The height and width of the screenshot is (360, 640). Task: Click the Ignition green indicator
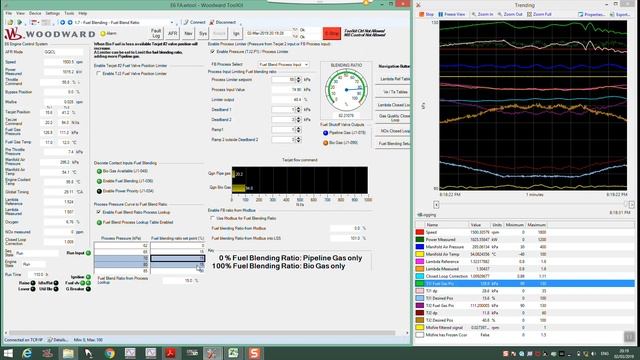[x=88, y=277]
